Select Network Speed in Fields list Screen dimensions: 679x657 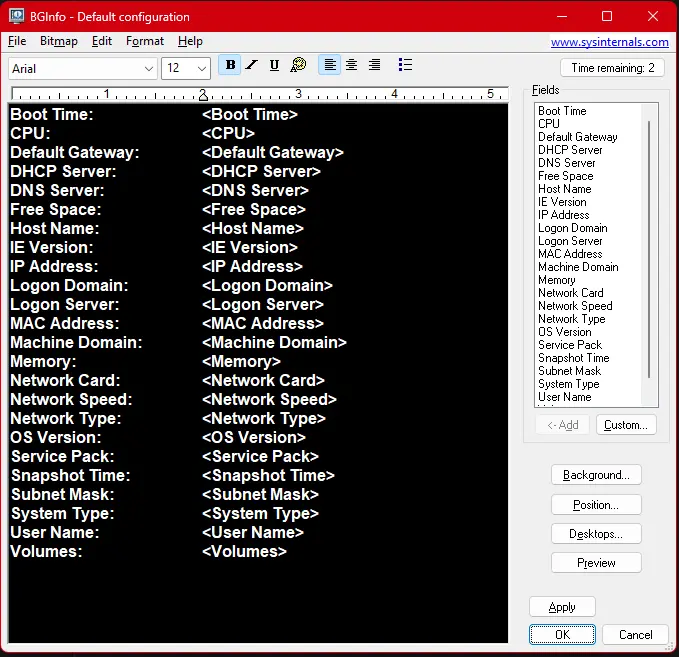575,306
